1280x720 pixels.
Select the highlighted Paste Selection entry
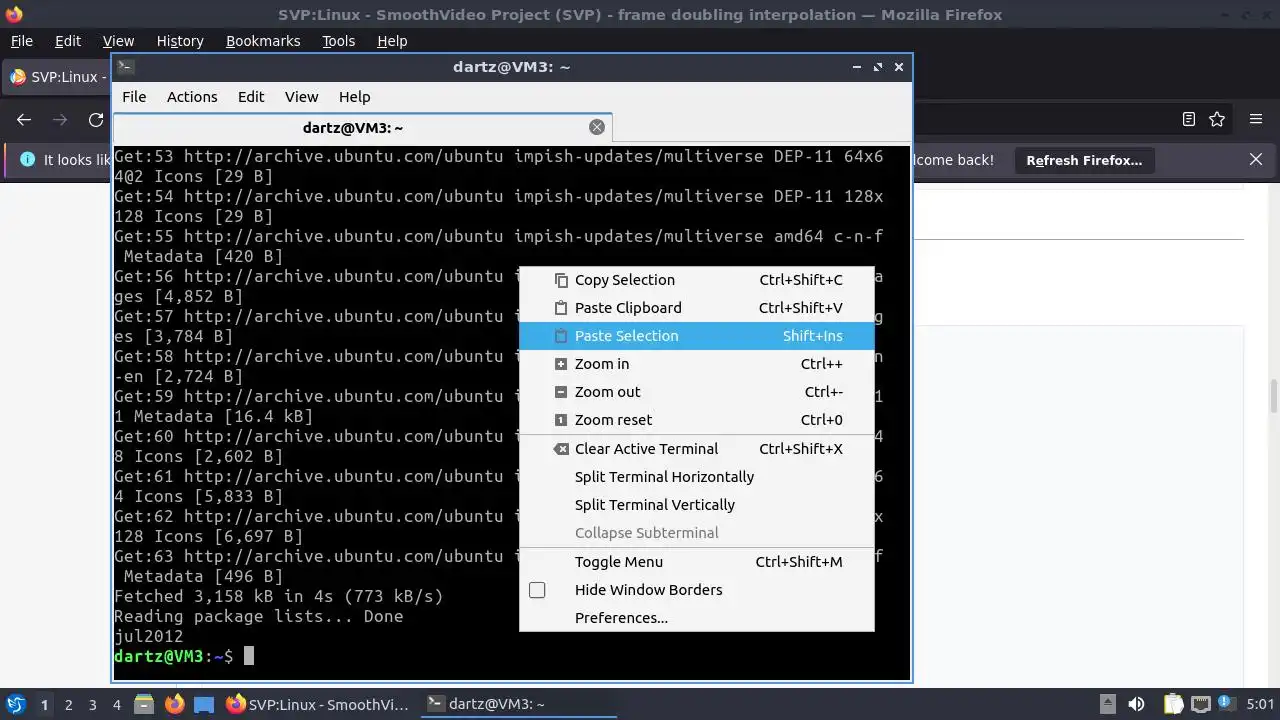click(x=696, y=336)
